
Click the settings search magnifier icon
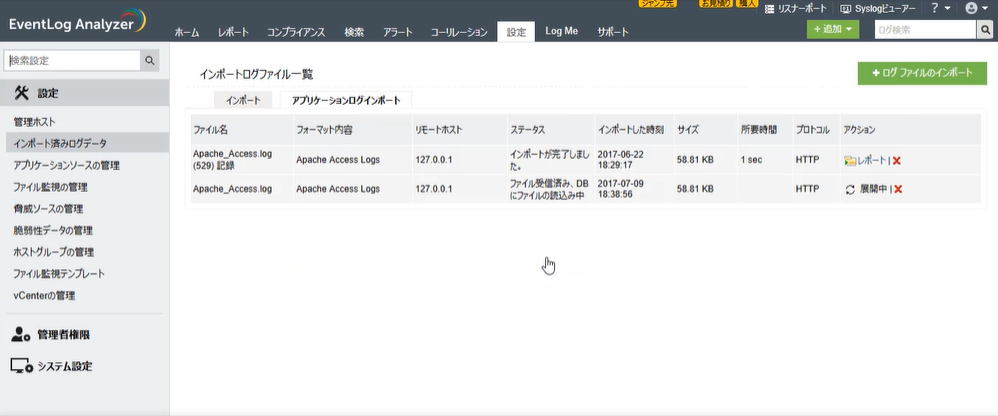150,60
